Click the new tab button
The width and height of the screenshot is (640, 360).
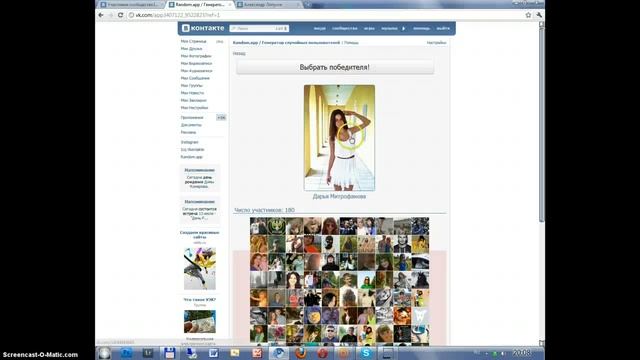pos(308,4)
